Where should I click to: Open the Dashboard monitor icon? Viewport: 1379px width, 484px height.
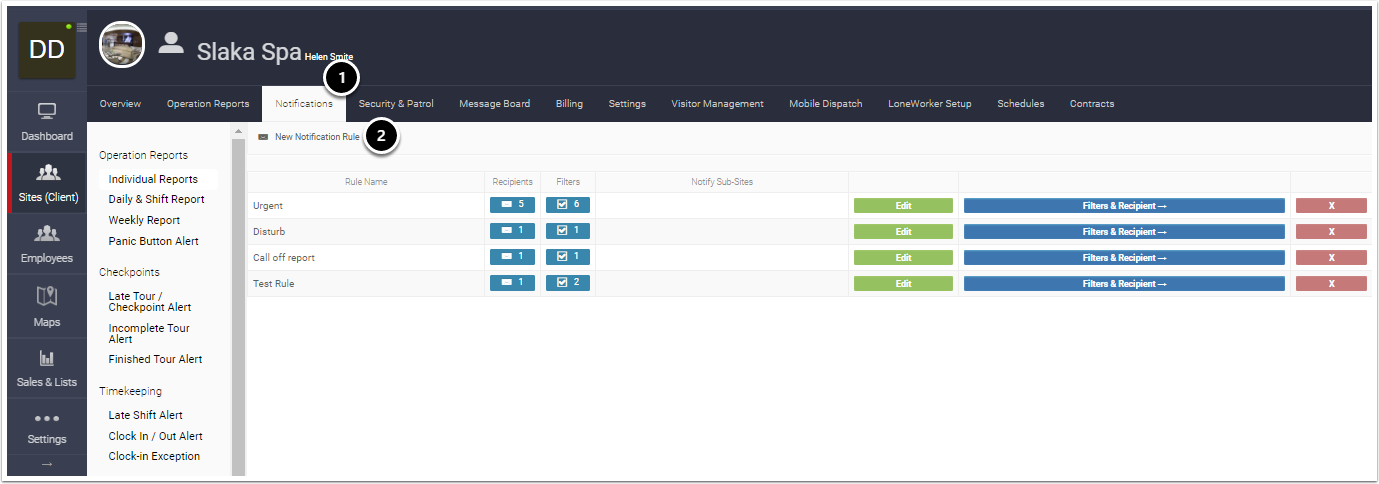pyautogui.click(x=47, y=111)
